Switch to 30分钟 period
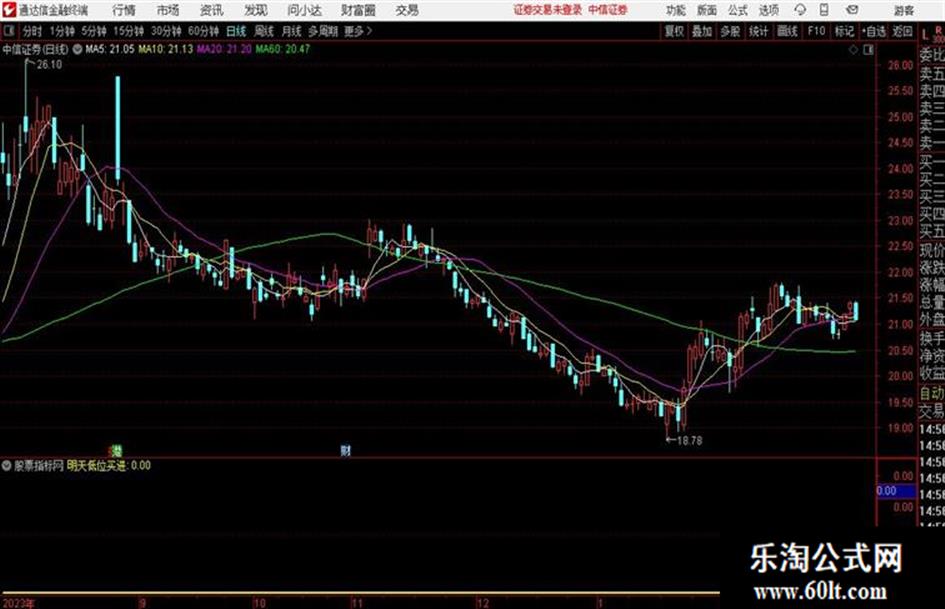Viewport: 945px width, 609px height. (166, 31)
